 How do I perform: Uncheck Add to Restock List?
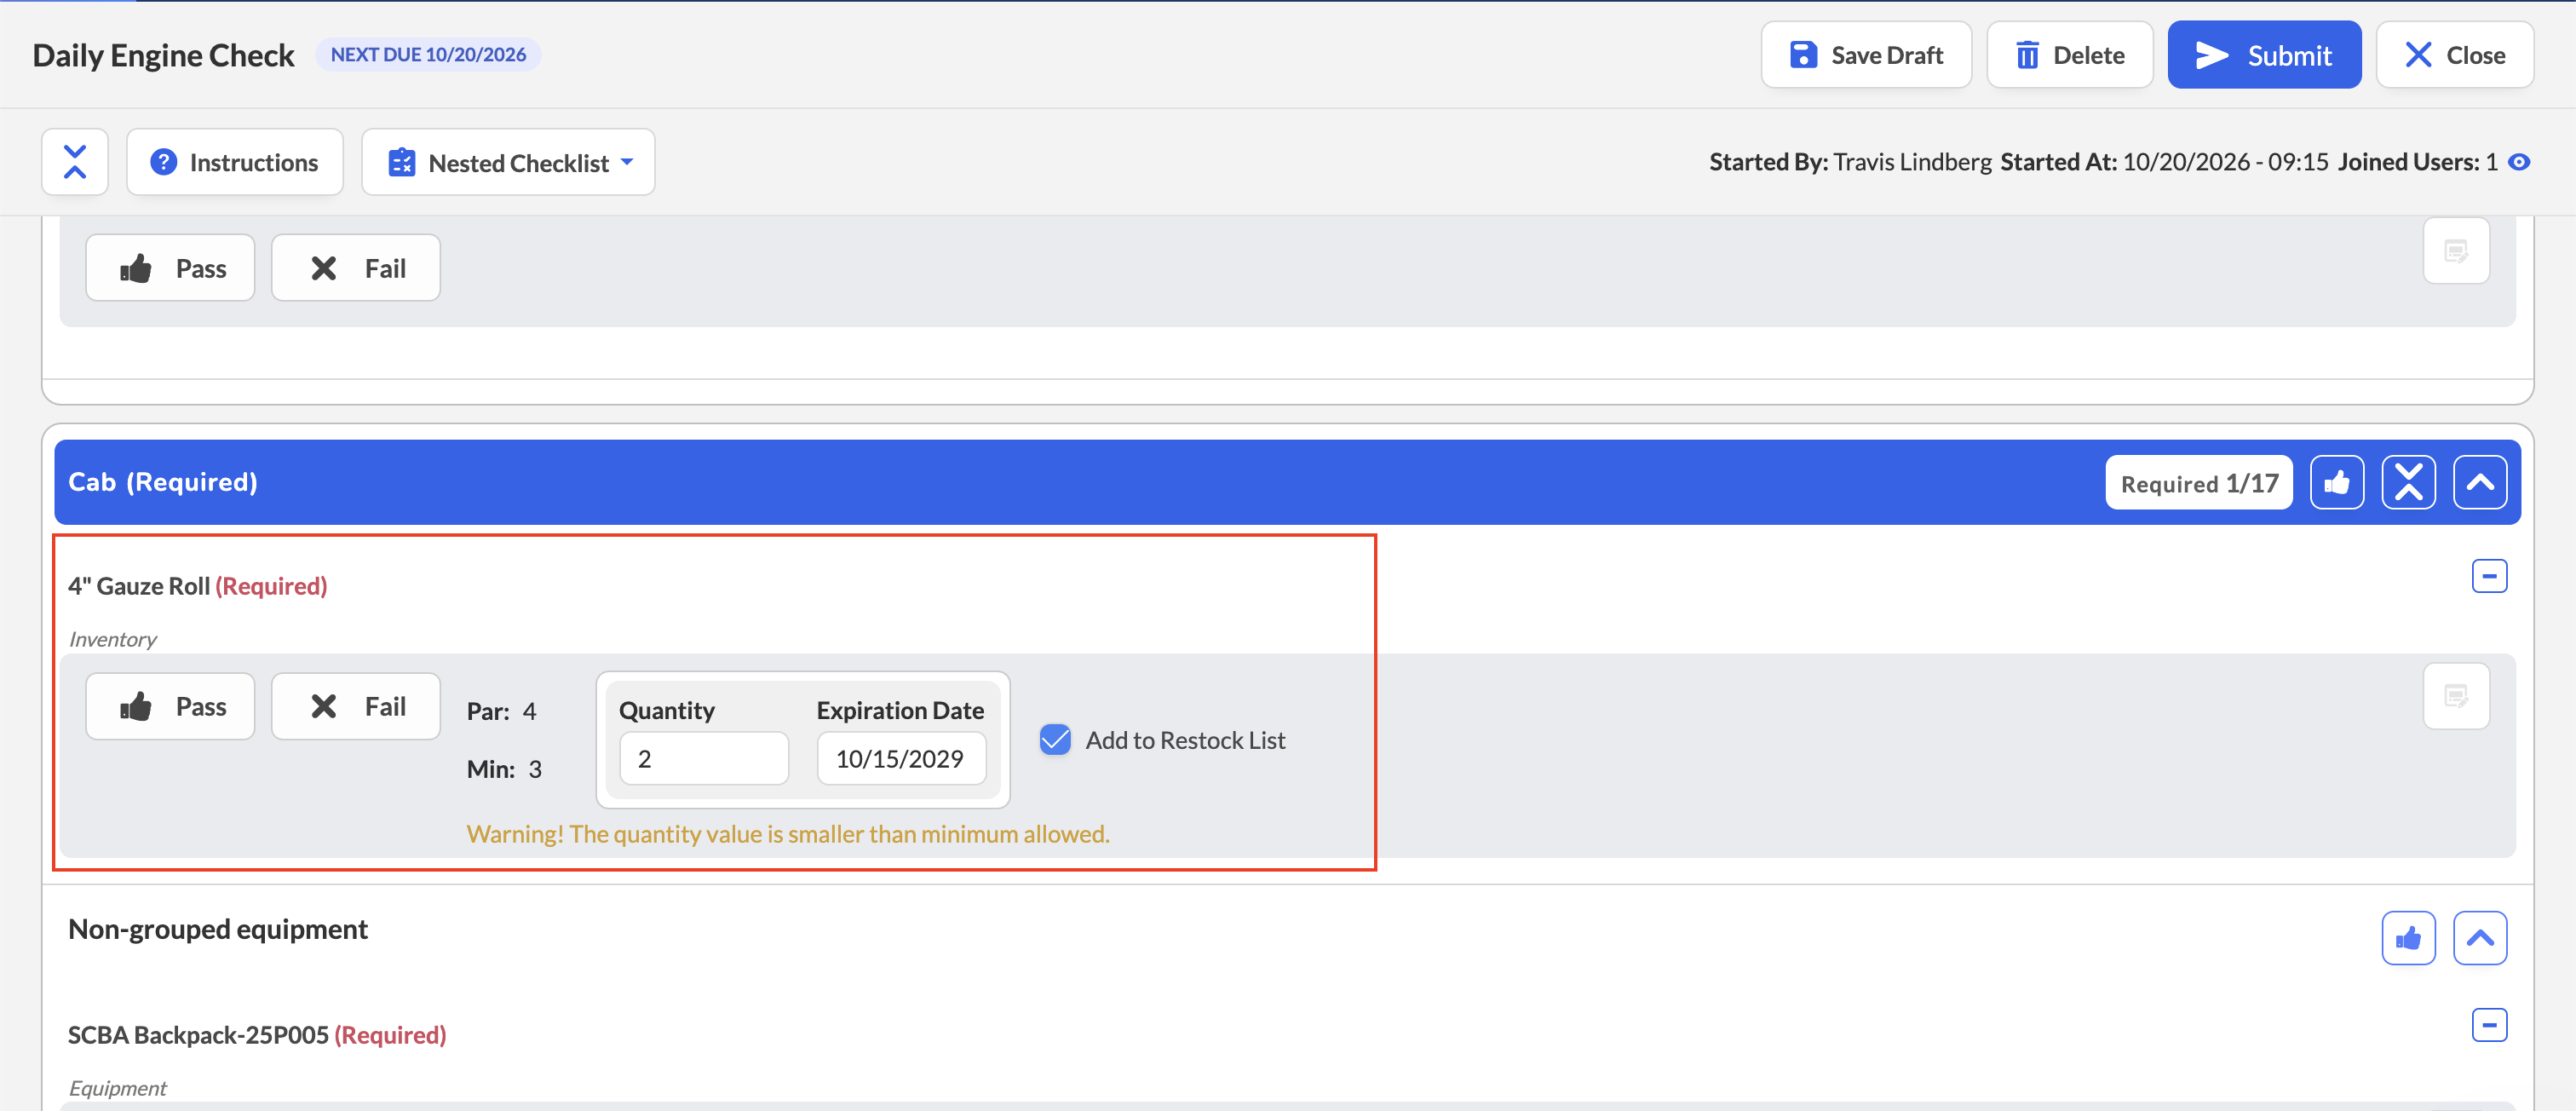[x=1055, y=740]
